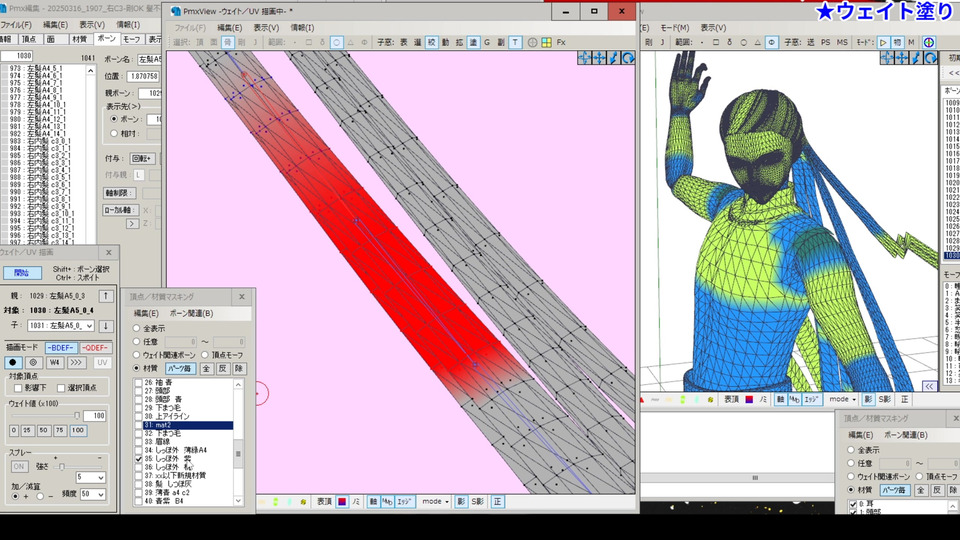960x540 pixels.
Task: Click the circle range selection icon
Action: coord(337,43)
